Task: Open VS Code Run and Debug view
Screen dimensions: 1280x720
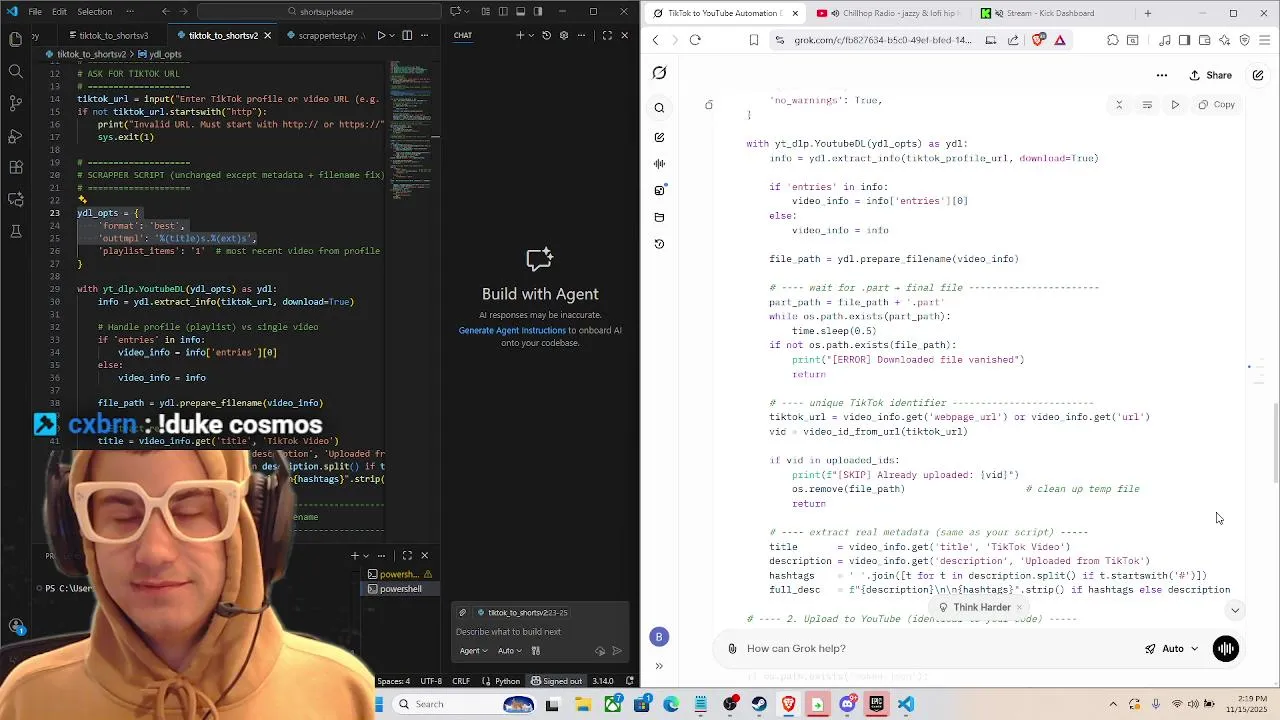Action: point(15,135)
